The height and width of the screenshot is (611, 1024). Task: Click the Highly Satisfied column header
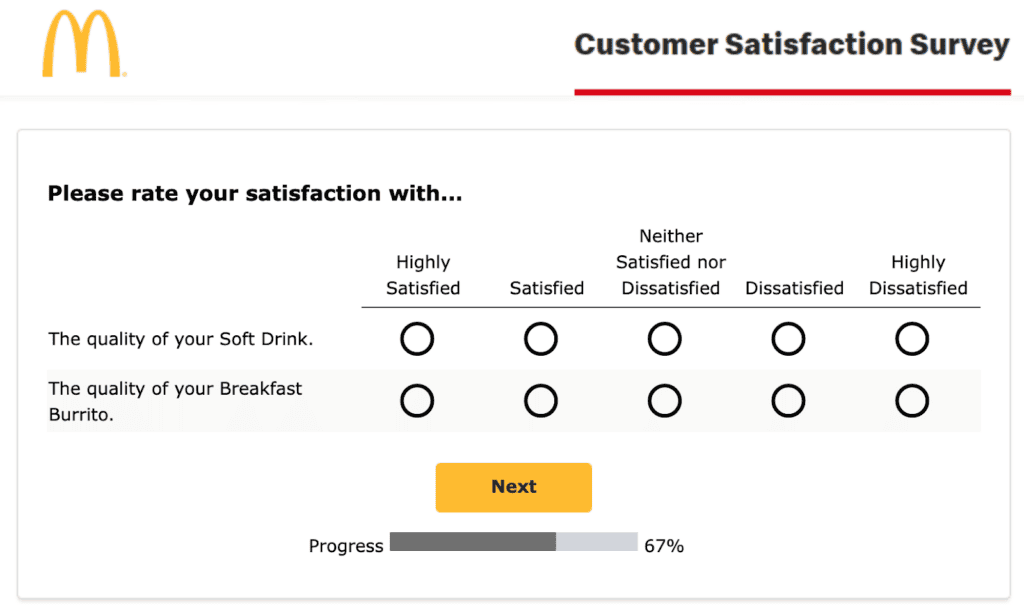pyautogui.click(x=423, y=275)
